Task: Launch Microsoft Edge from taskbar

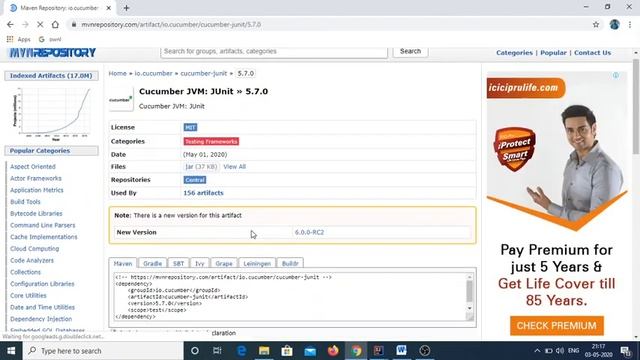Action: click(241, 351)
